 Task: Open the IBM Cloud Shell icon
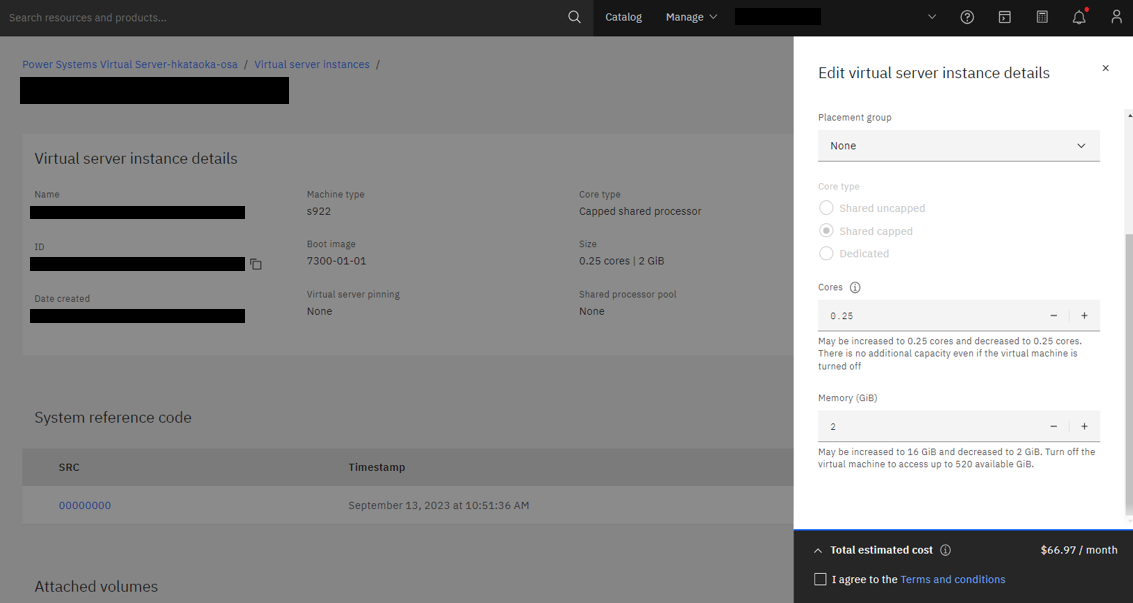tap(1004, 17)
